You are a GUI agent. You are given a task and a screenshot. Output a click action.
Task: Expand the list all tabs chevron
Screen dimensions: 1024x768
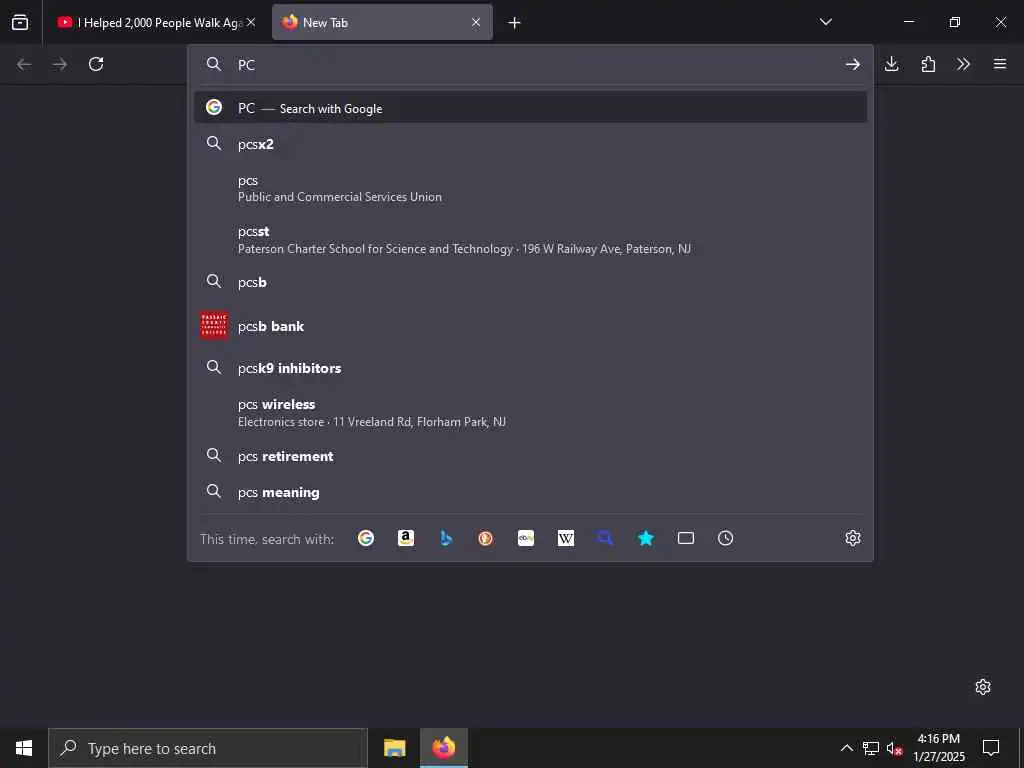[825, 22]
